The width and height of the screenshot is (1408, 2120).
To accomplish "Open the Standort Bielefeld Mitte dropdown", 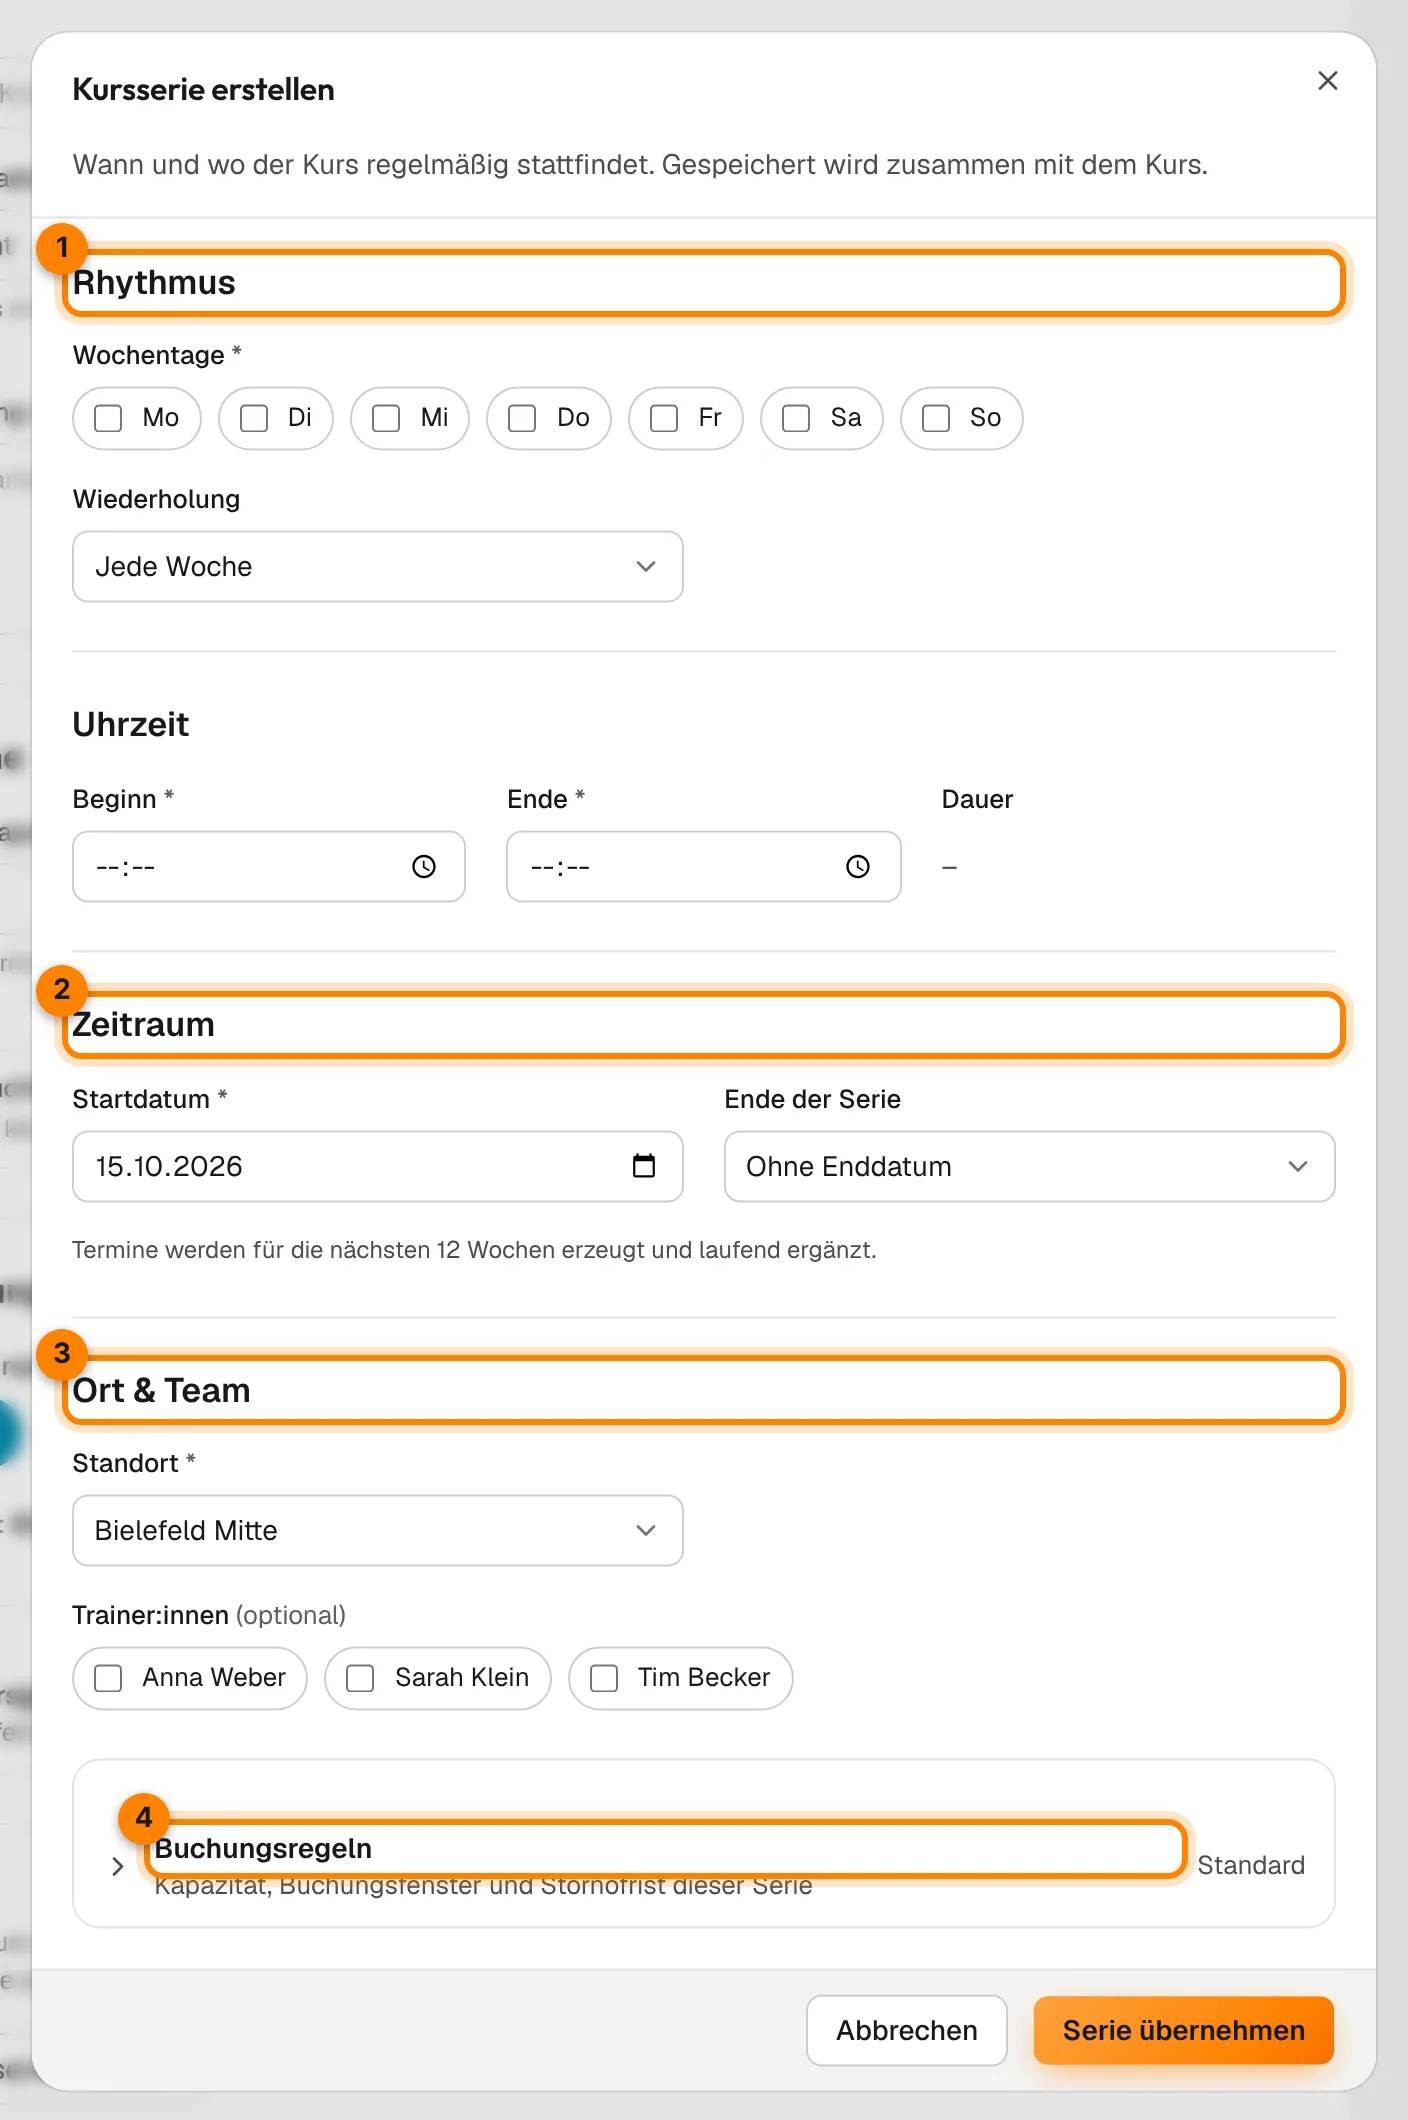I will pyautogui.click(x=378, y=1531).
